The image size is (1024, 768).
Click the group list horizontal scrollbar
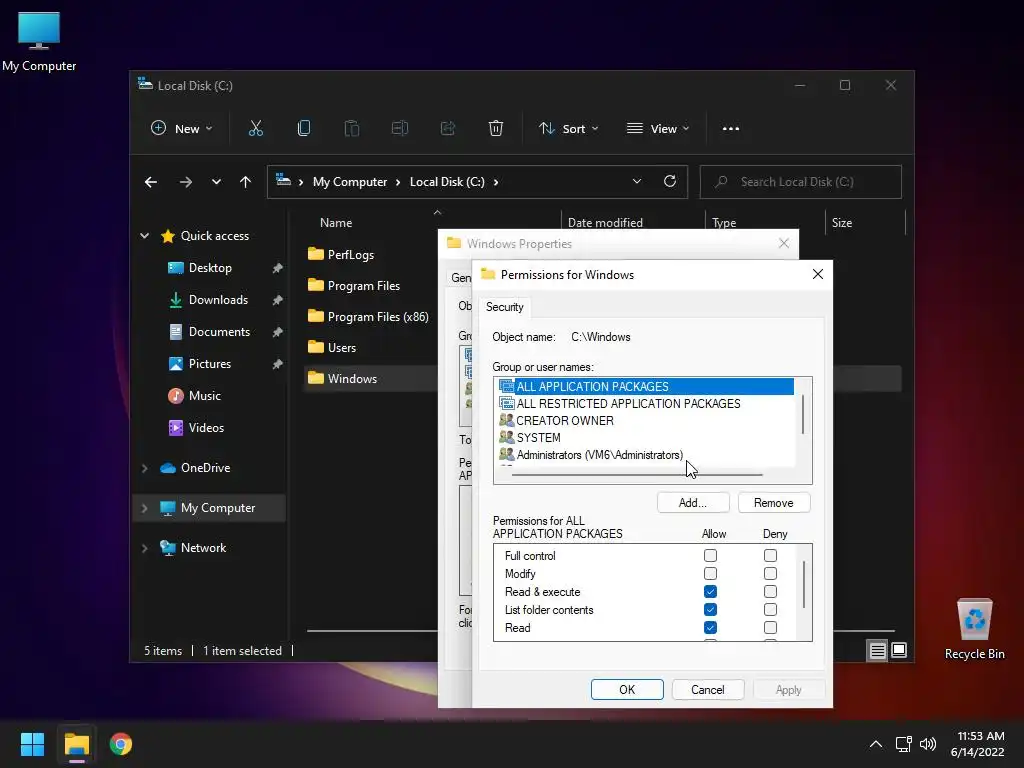[637, 475]
